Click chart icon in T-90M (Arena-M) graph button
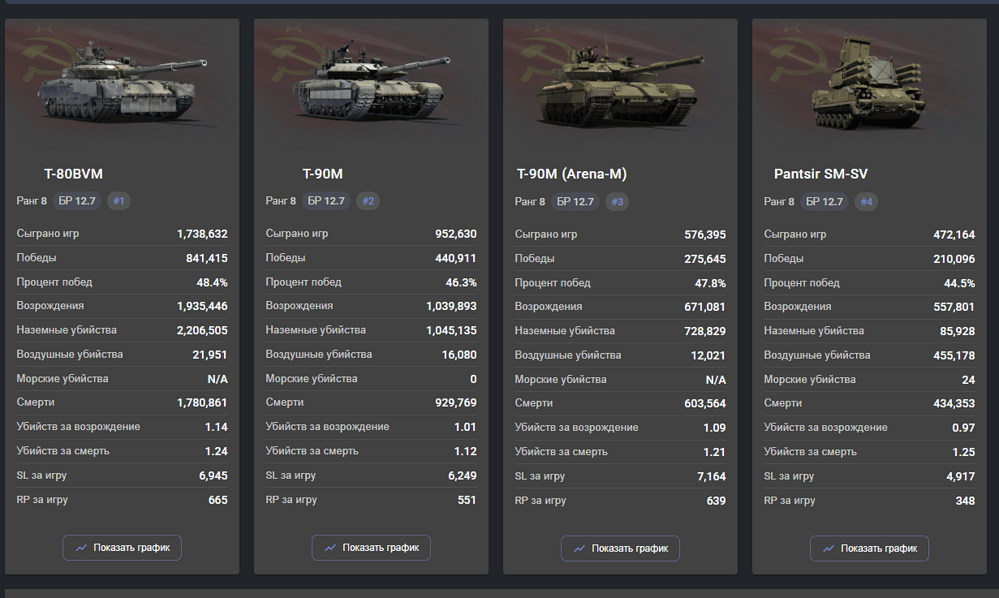999x598 pixels. pyautogui.click(x=579, y=548)
